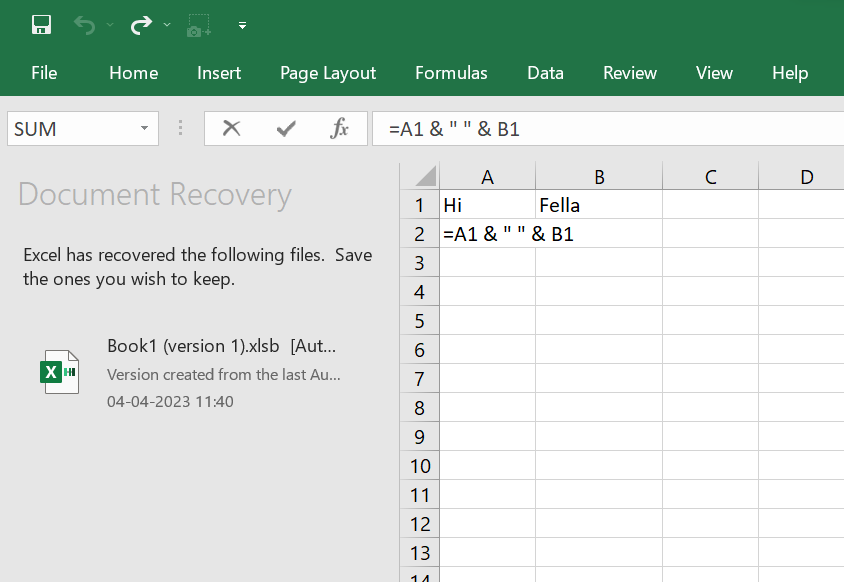Switch to the Data tab
844x582 pixels.
545,73
